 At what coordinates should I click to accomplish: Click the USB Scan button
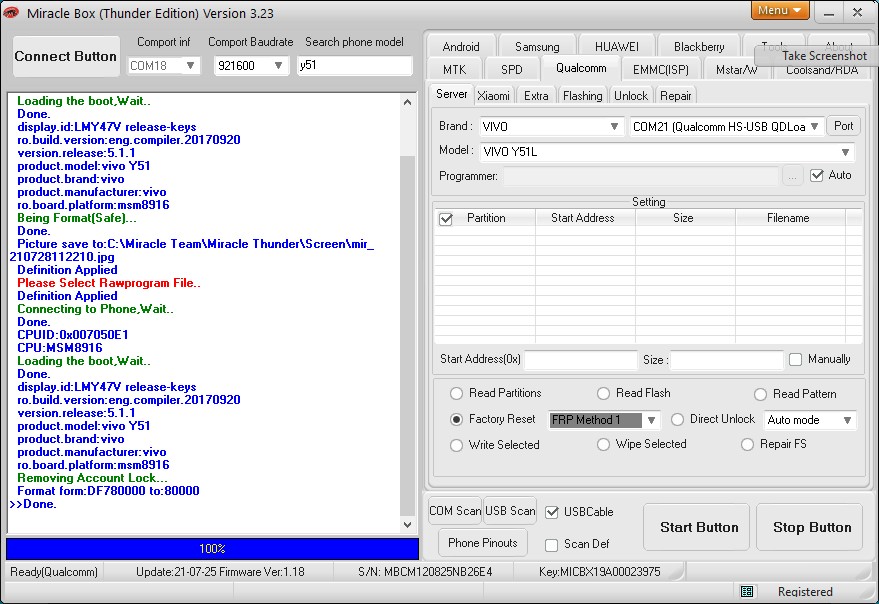tap(510, 511)
